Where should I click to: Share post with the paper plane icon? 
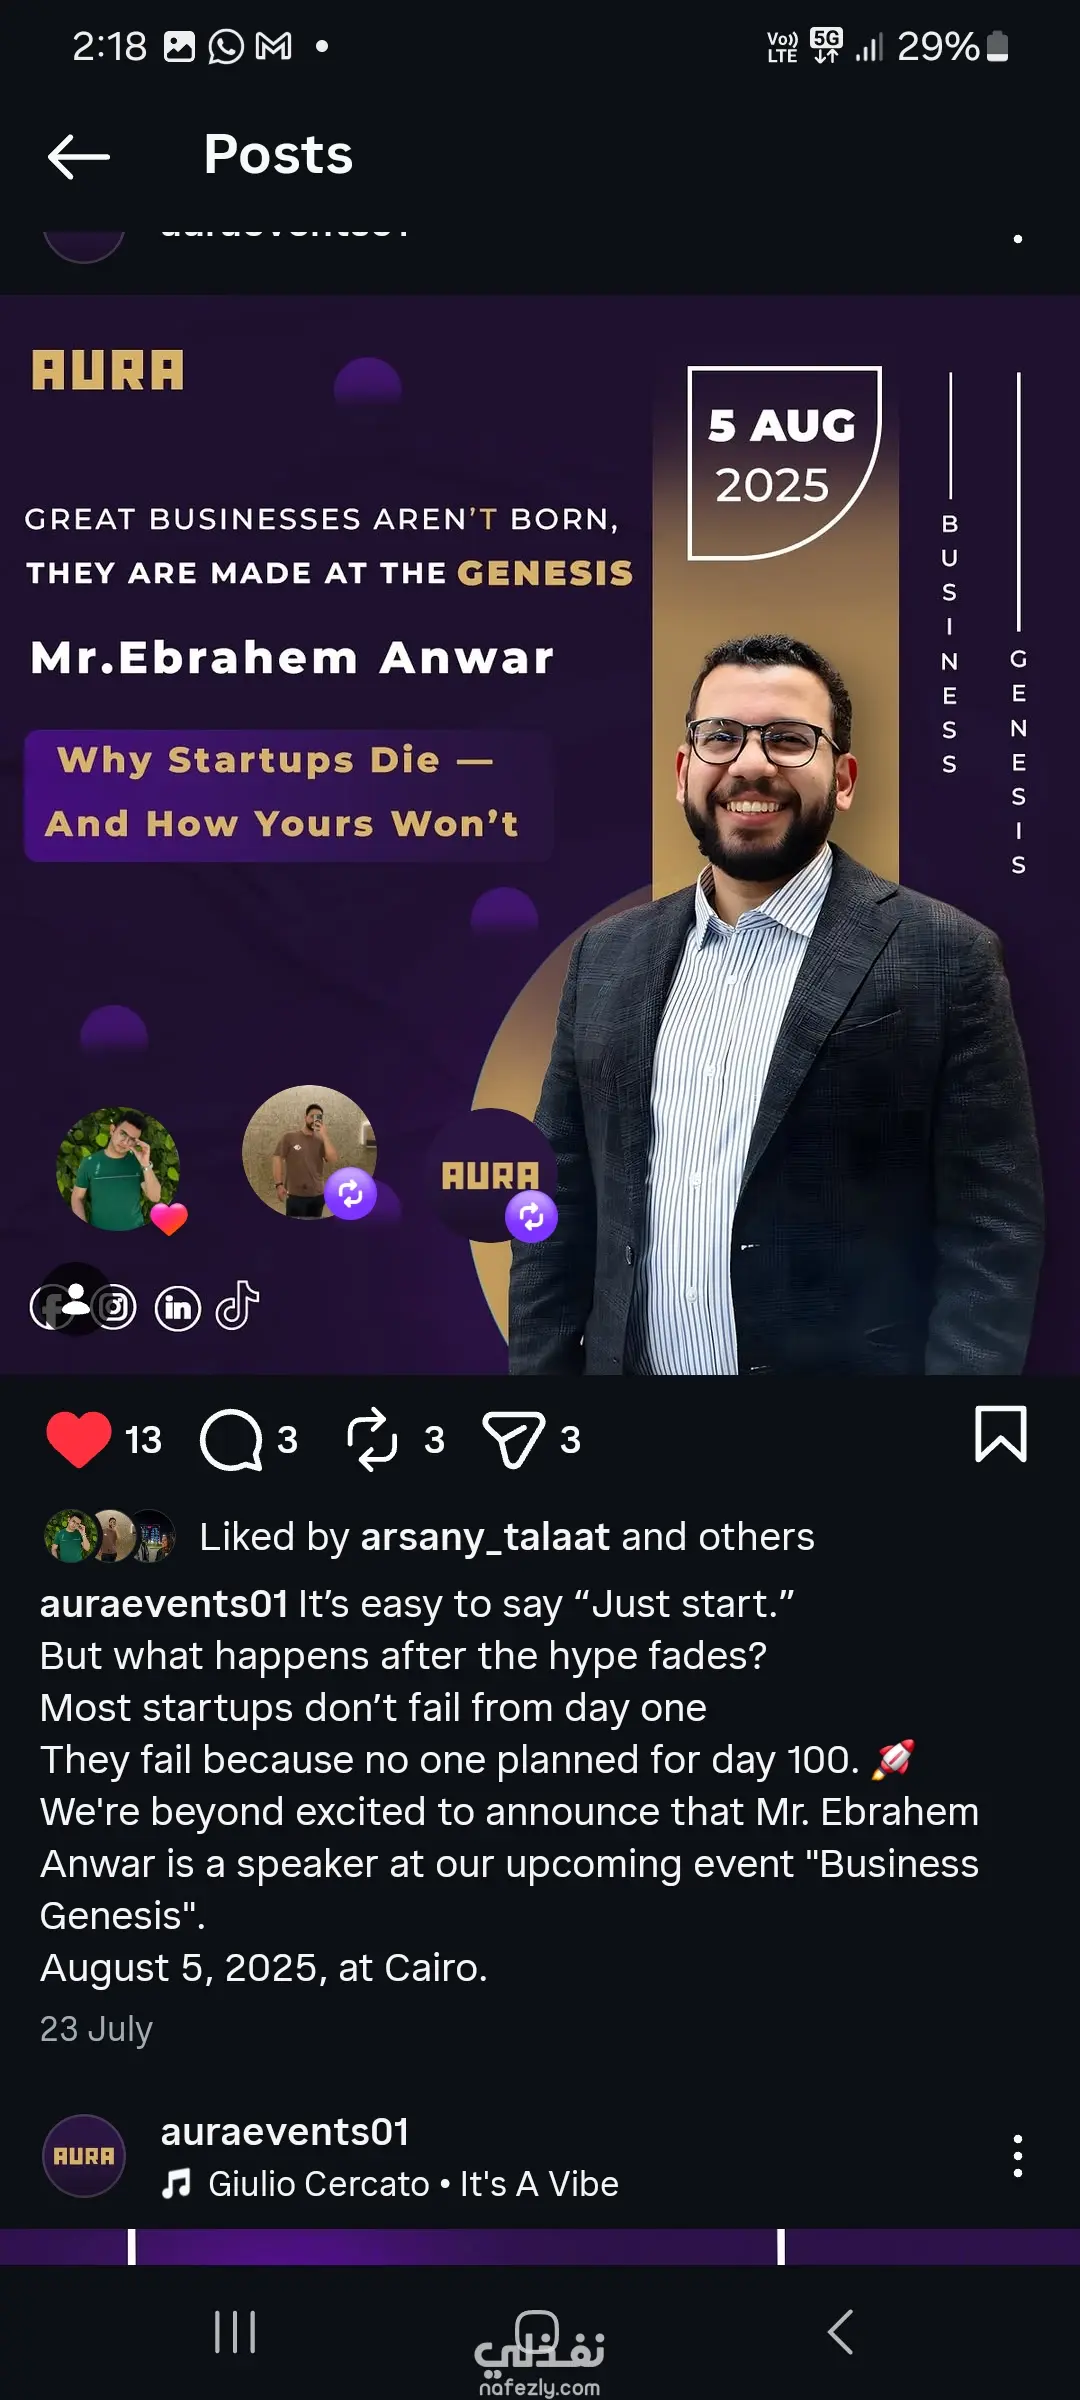(x=514, y=1440)
